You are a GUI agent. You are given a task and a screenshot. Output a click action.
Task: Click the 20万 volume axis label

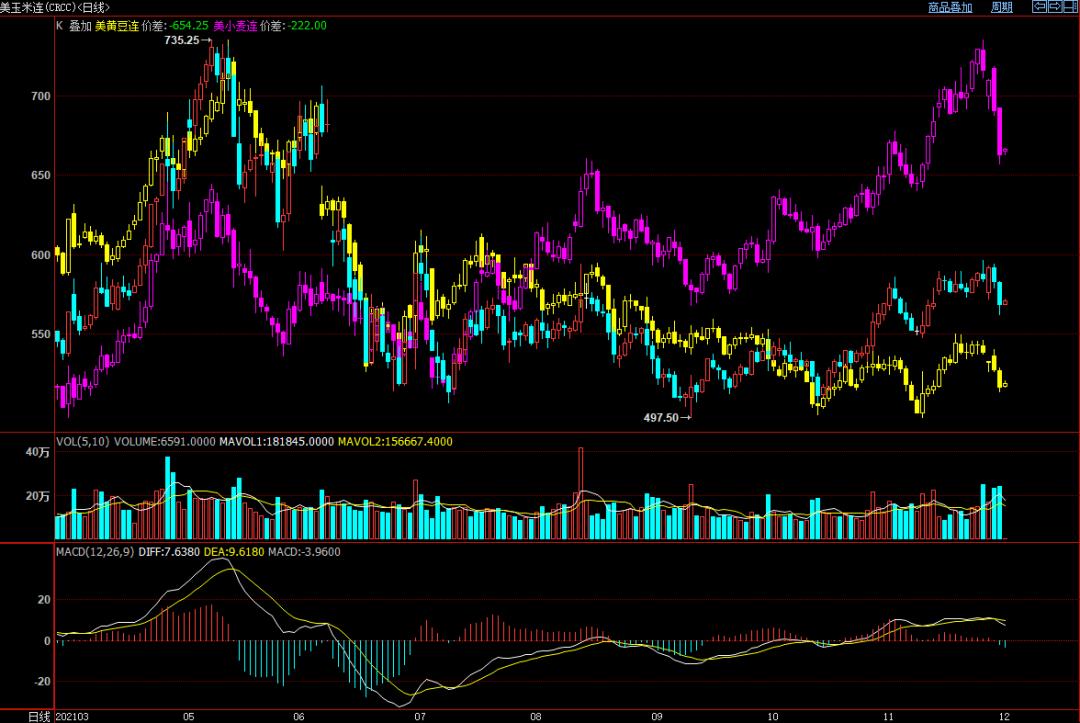pyautogui.click(x=38, y=496)
